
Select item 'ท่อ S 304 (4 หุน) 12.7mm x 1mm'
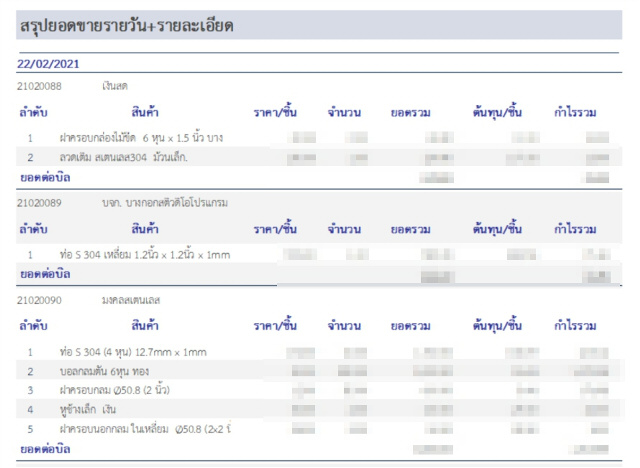tap(133, 352)
